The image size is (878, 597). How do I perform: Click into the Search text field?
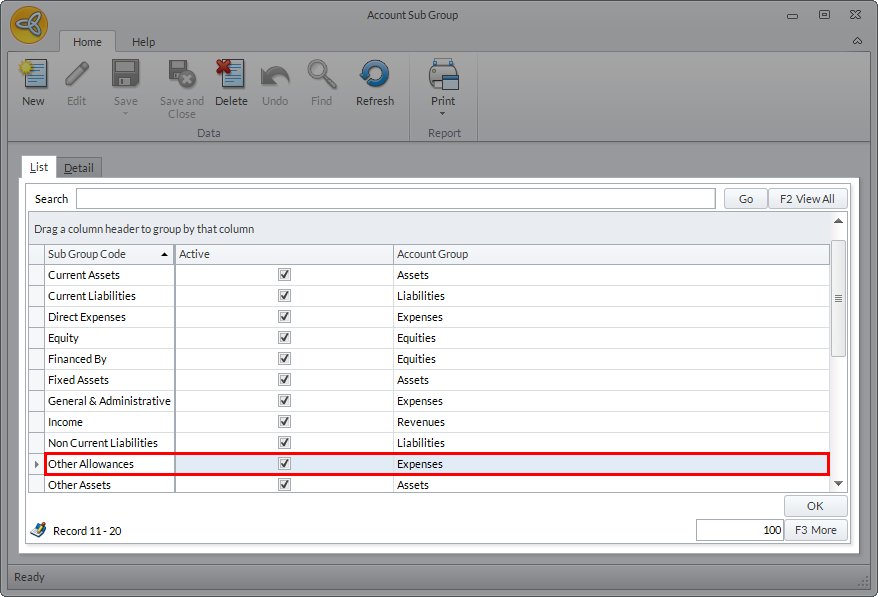pos(395,199)
